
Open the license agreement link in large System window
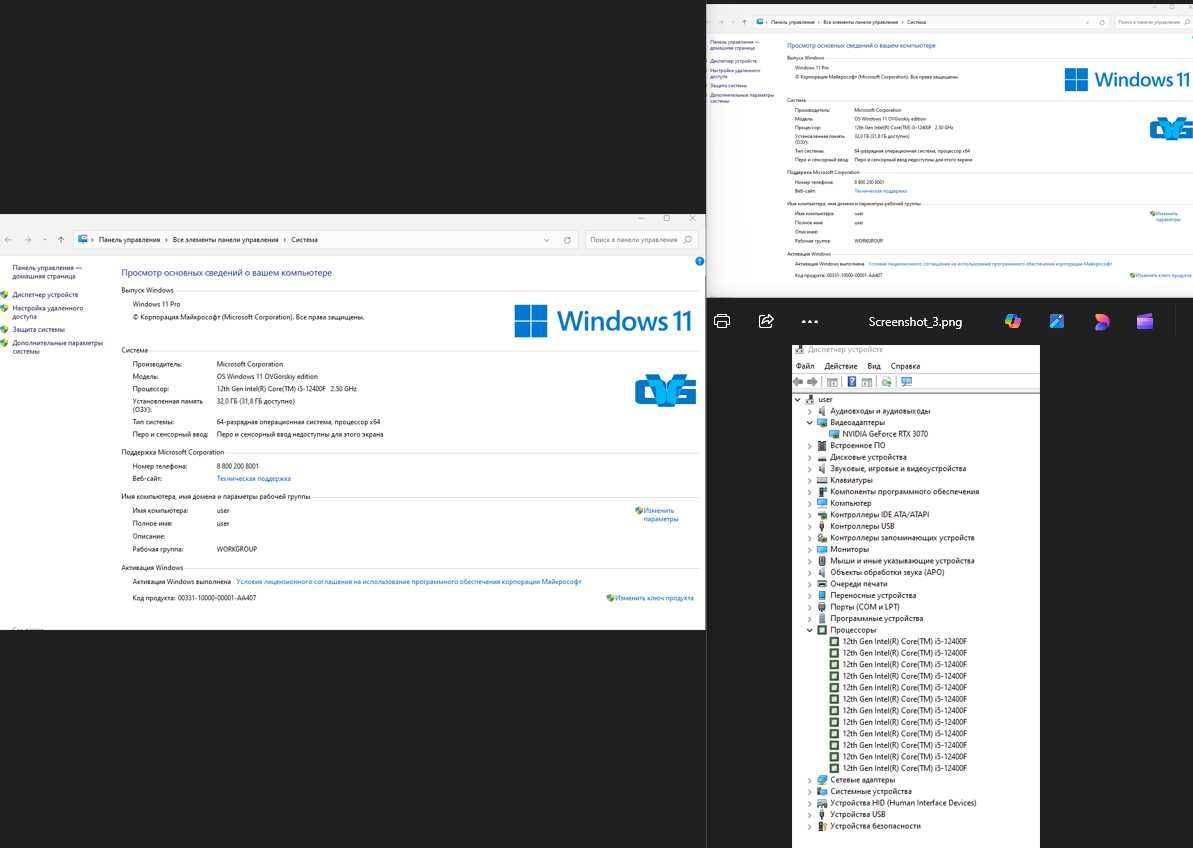(409, 582)
